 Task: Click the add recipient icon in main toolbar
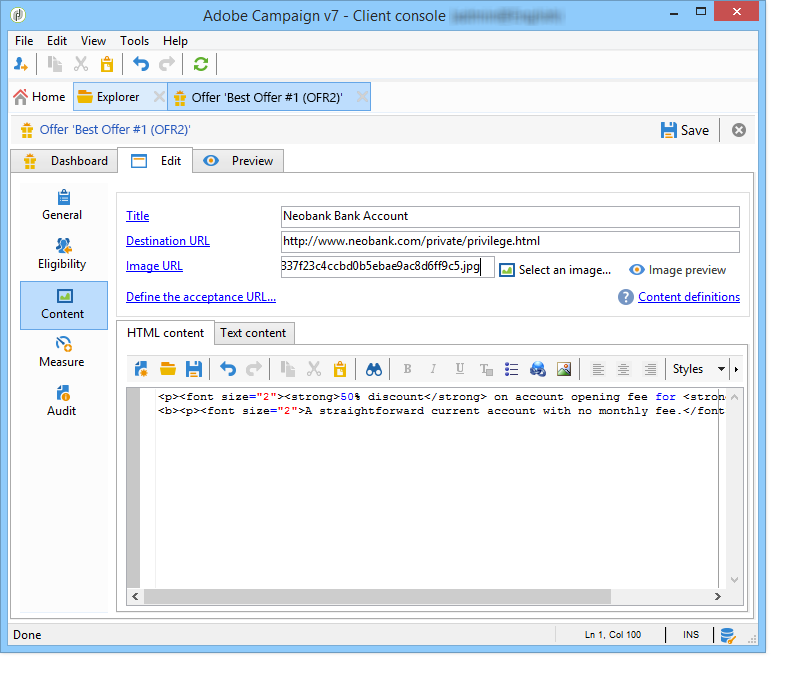pyautogui.click(x=21, y=64)
